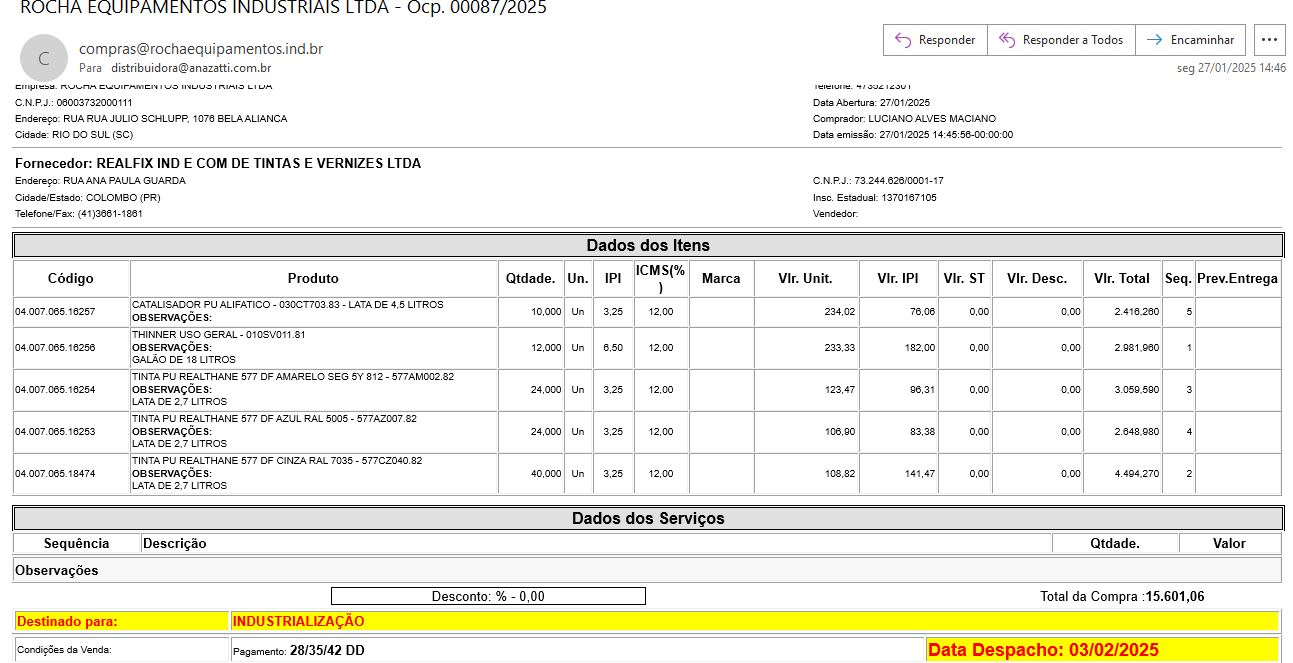Click the Responder reply button
Viewport: 1293px width, 663px height.
935,40
